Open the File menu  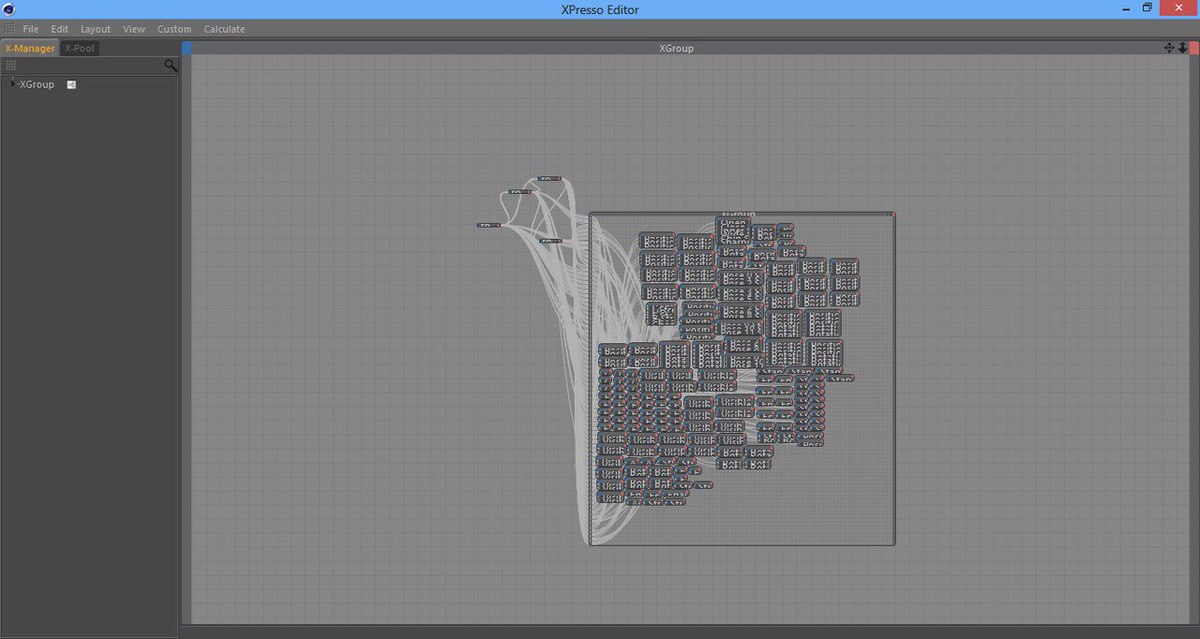click(x=31, y=29)
